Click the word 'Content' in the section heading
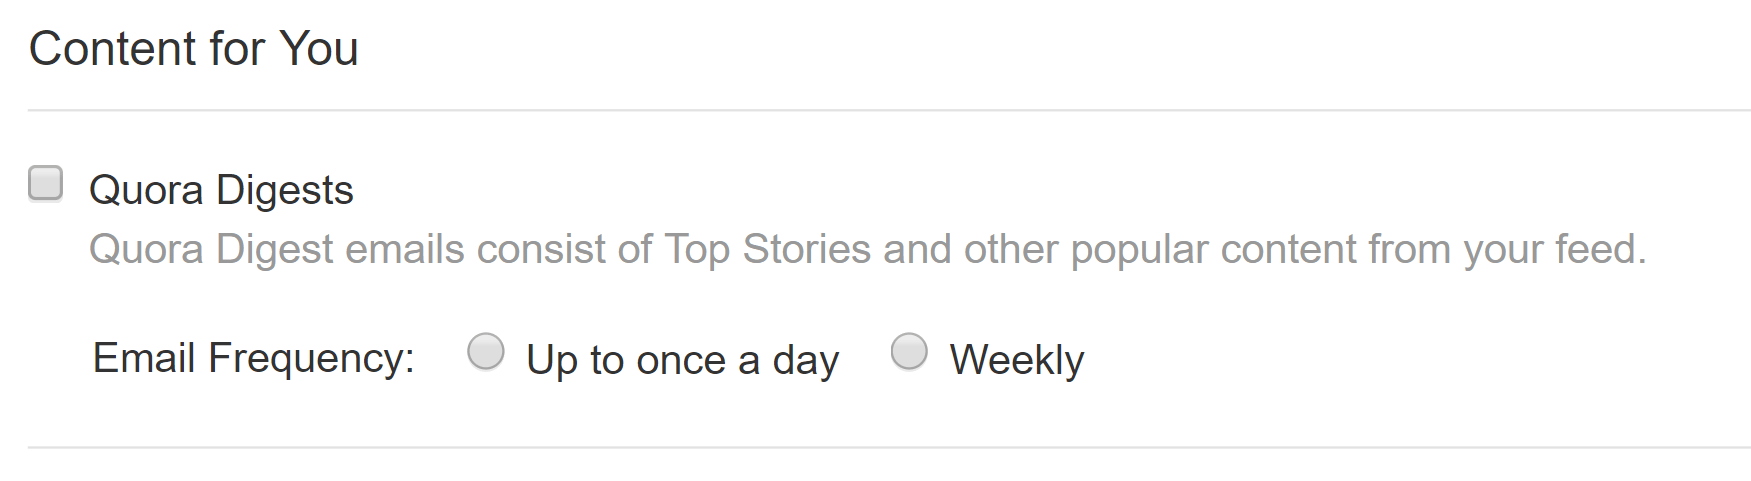This screenshot has width=1751, height=481. click(112, 49)
